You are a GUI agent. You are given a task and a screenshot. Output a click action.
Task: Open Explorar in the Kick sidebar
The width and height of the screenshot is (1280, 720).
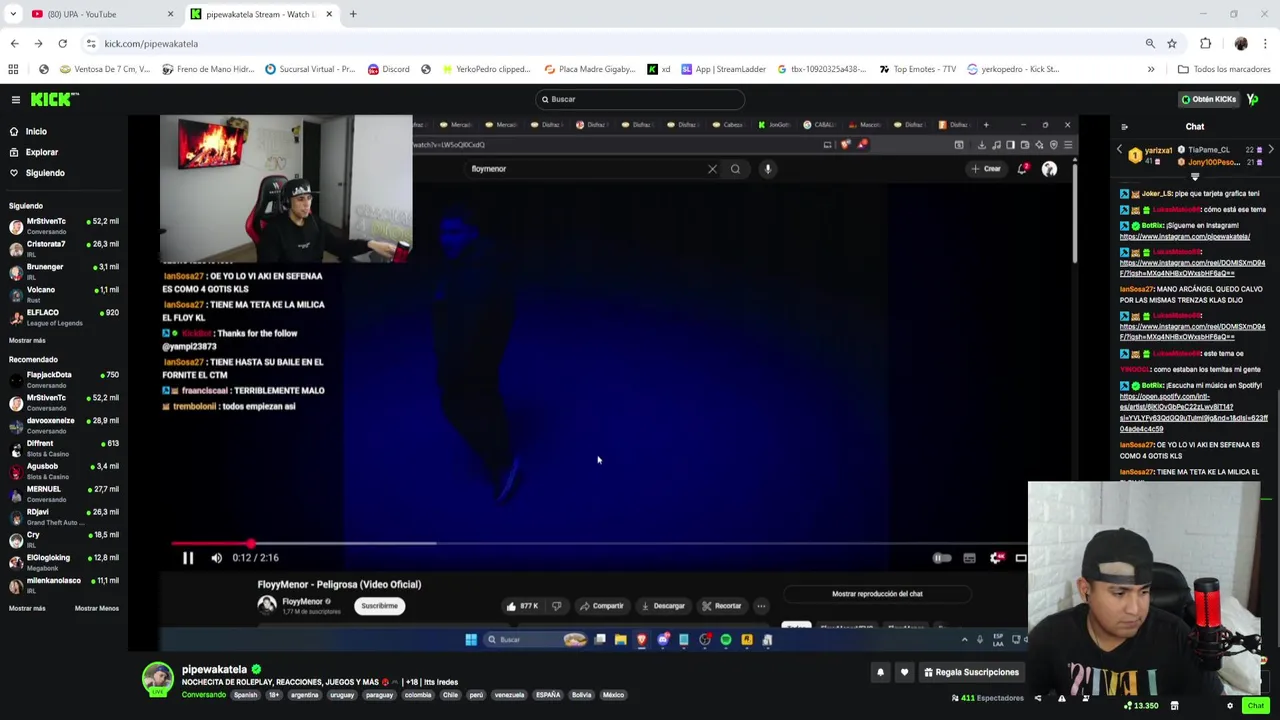pos(42,152)
